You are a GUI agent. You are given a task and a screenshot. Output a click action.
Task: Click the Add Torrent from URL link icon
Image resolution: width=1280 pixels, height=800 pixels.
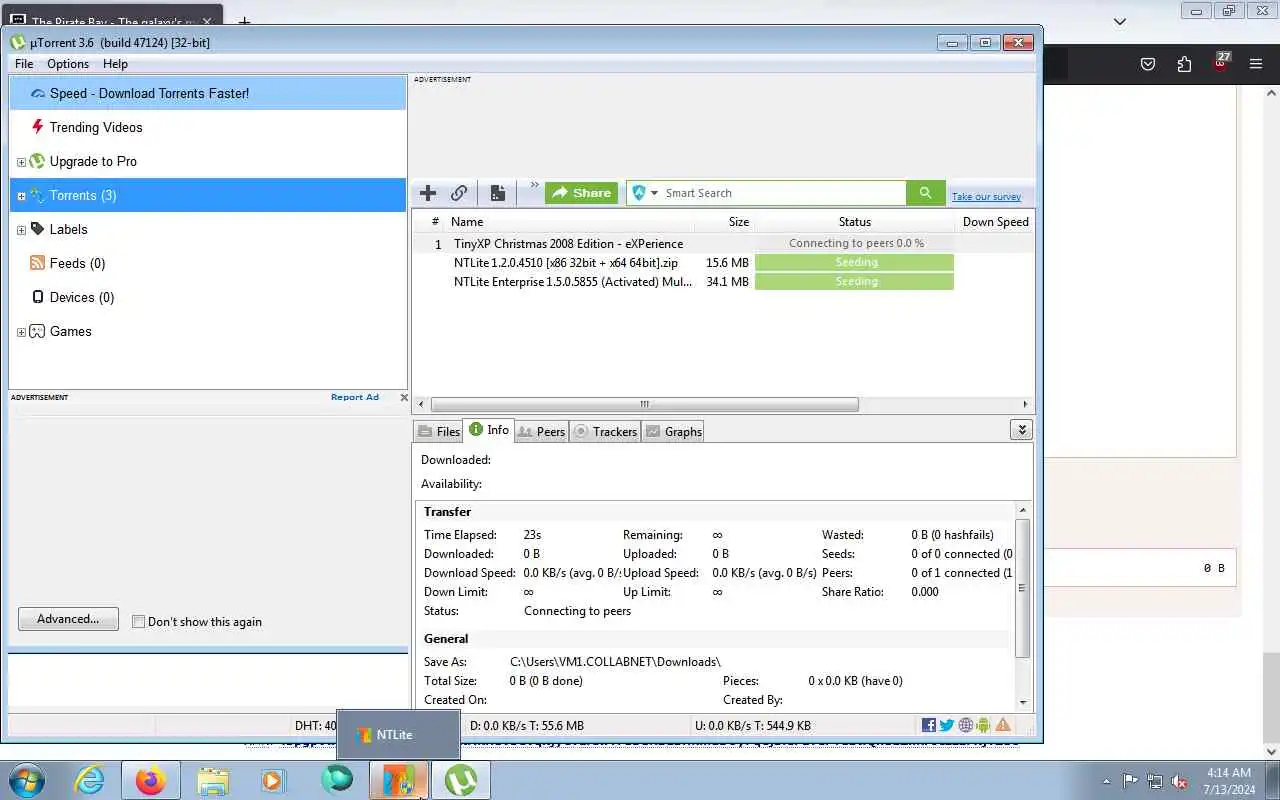[x=459, y=193]
